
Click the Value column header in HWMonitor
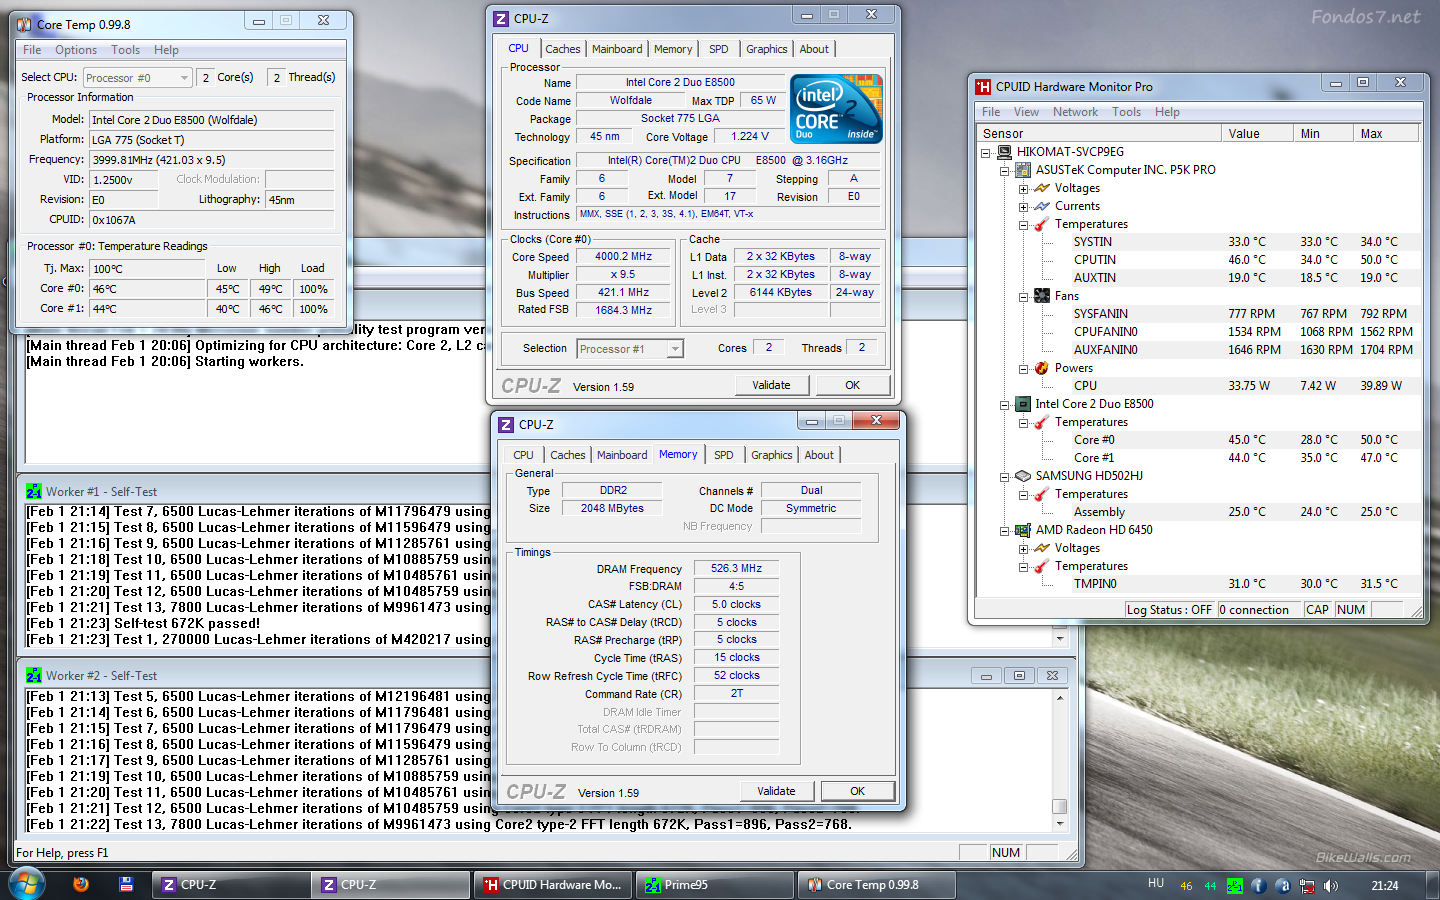click(1257, 133)
